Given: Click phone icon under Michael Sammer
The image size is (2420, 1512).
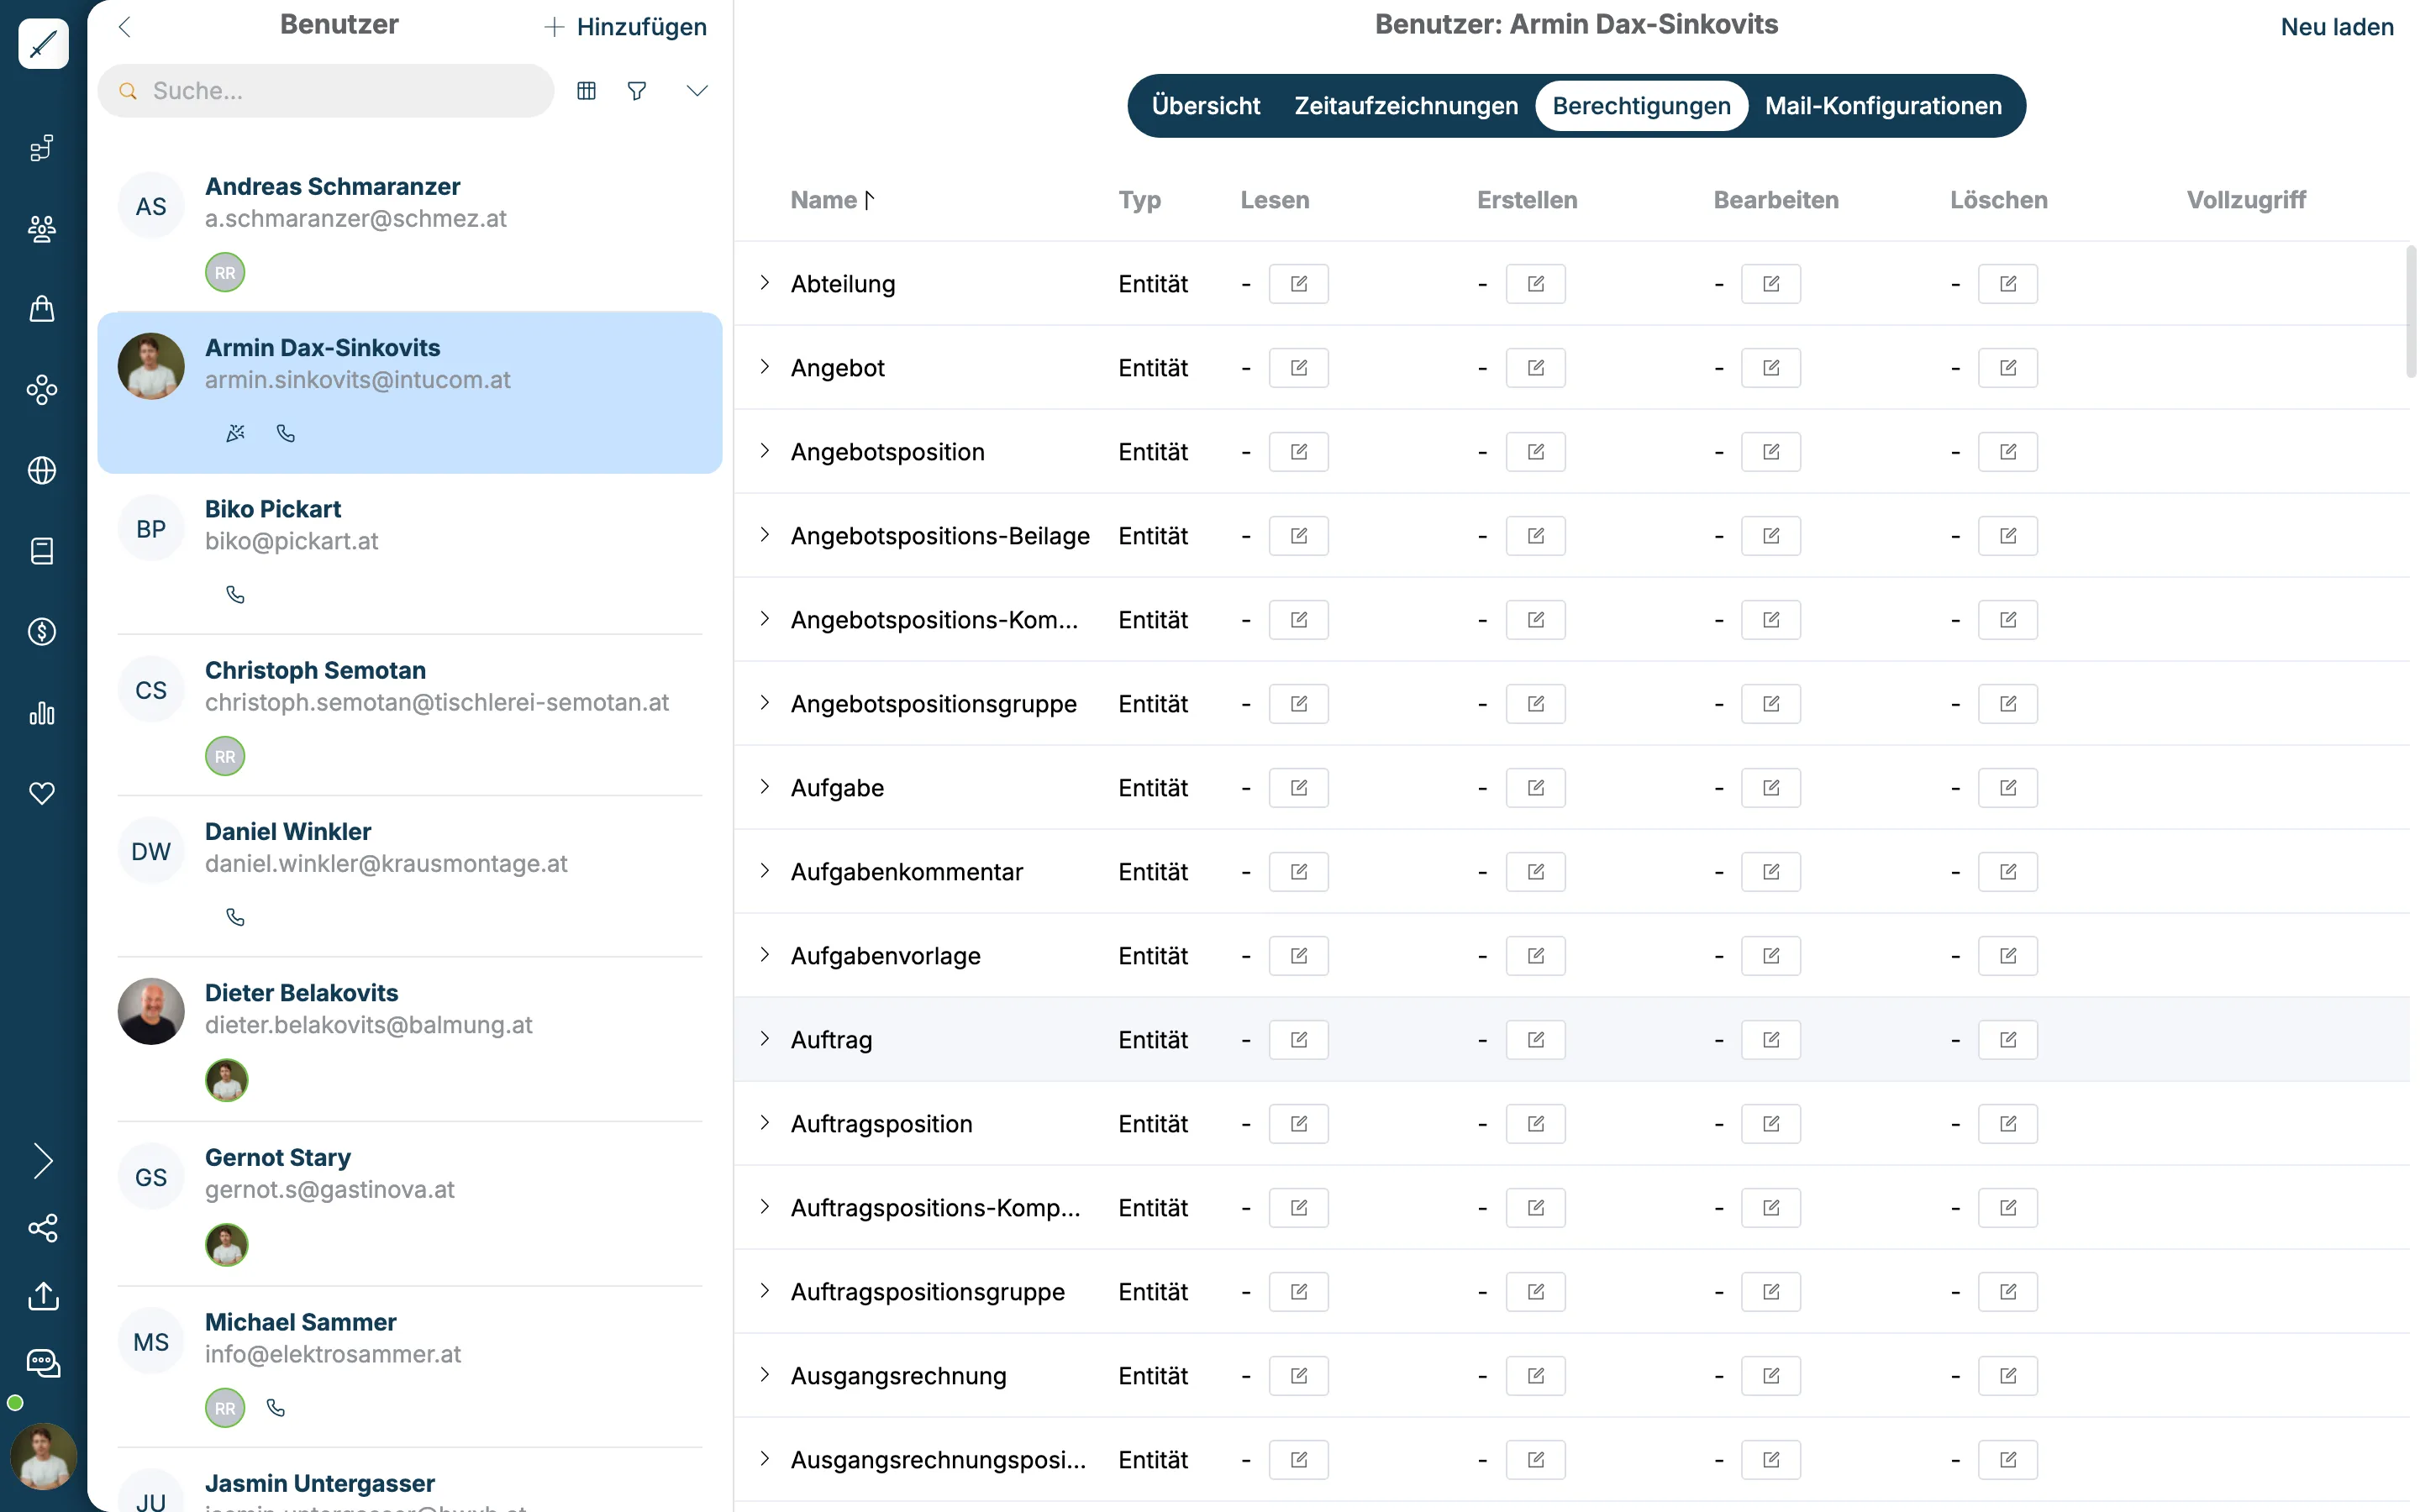Looking at the screenshot, I should click(x=276, y=1408).
